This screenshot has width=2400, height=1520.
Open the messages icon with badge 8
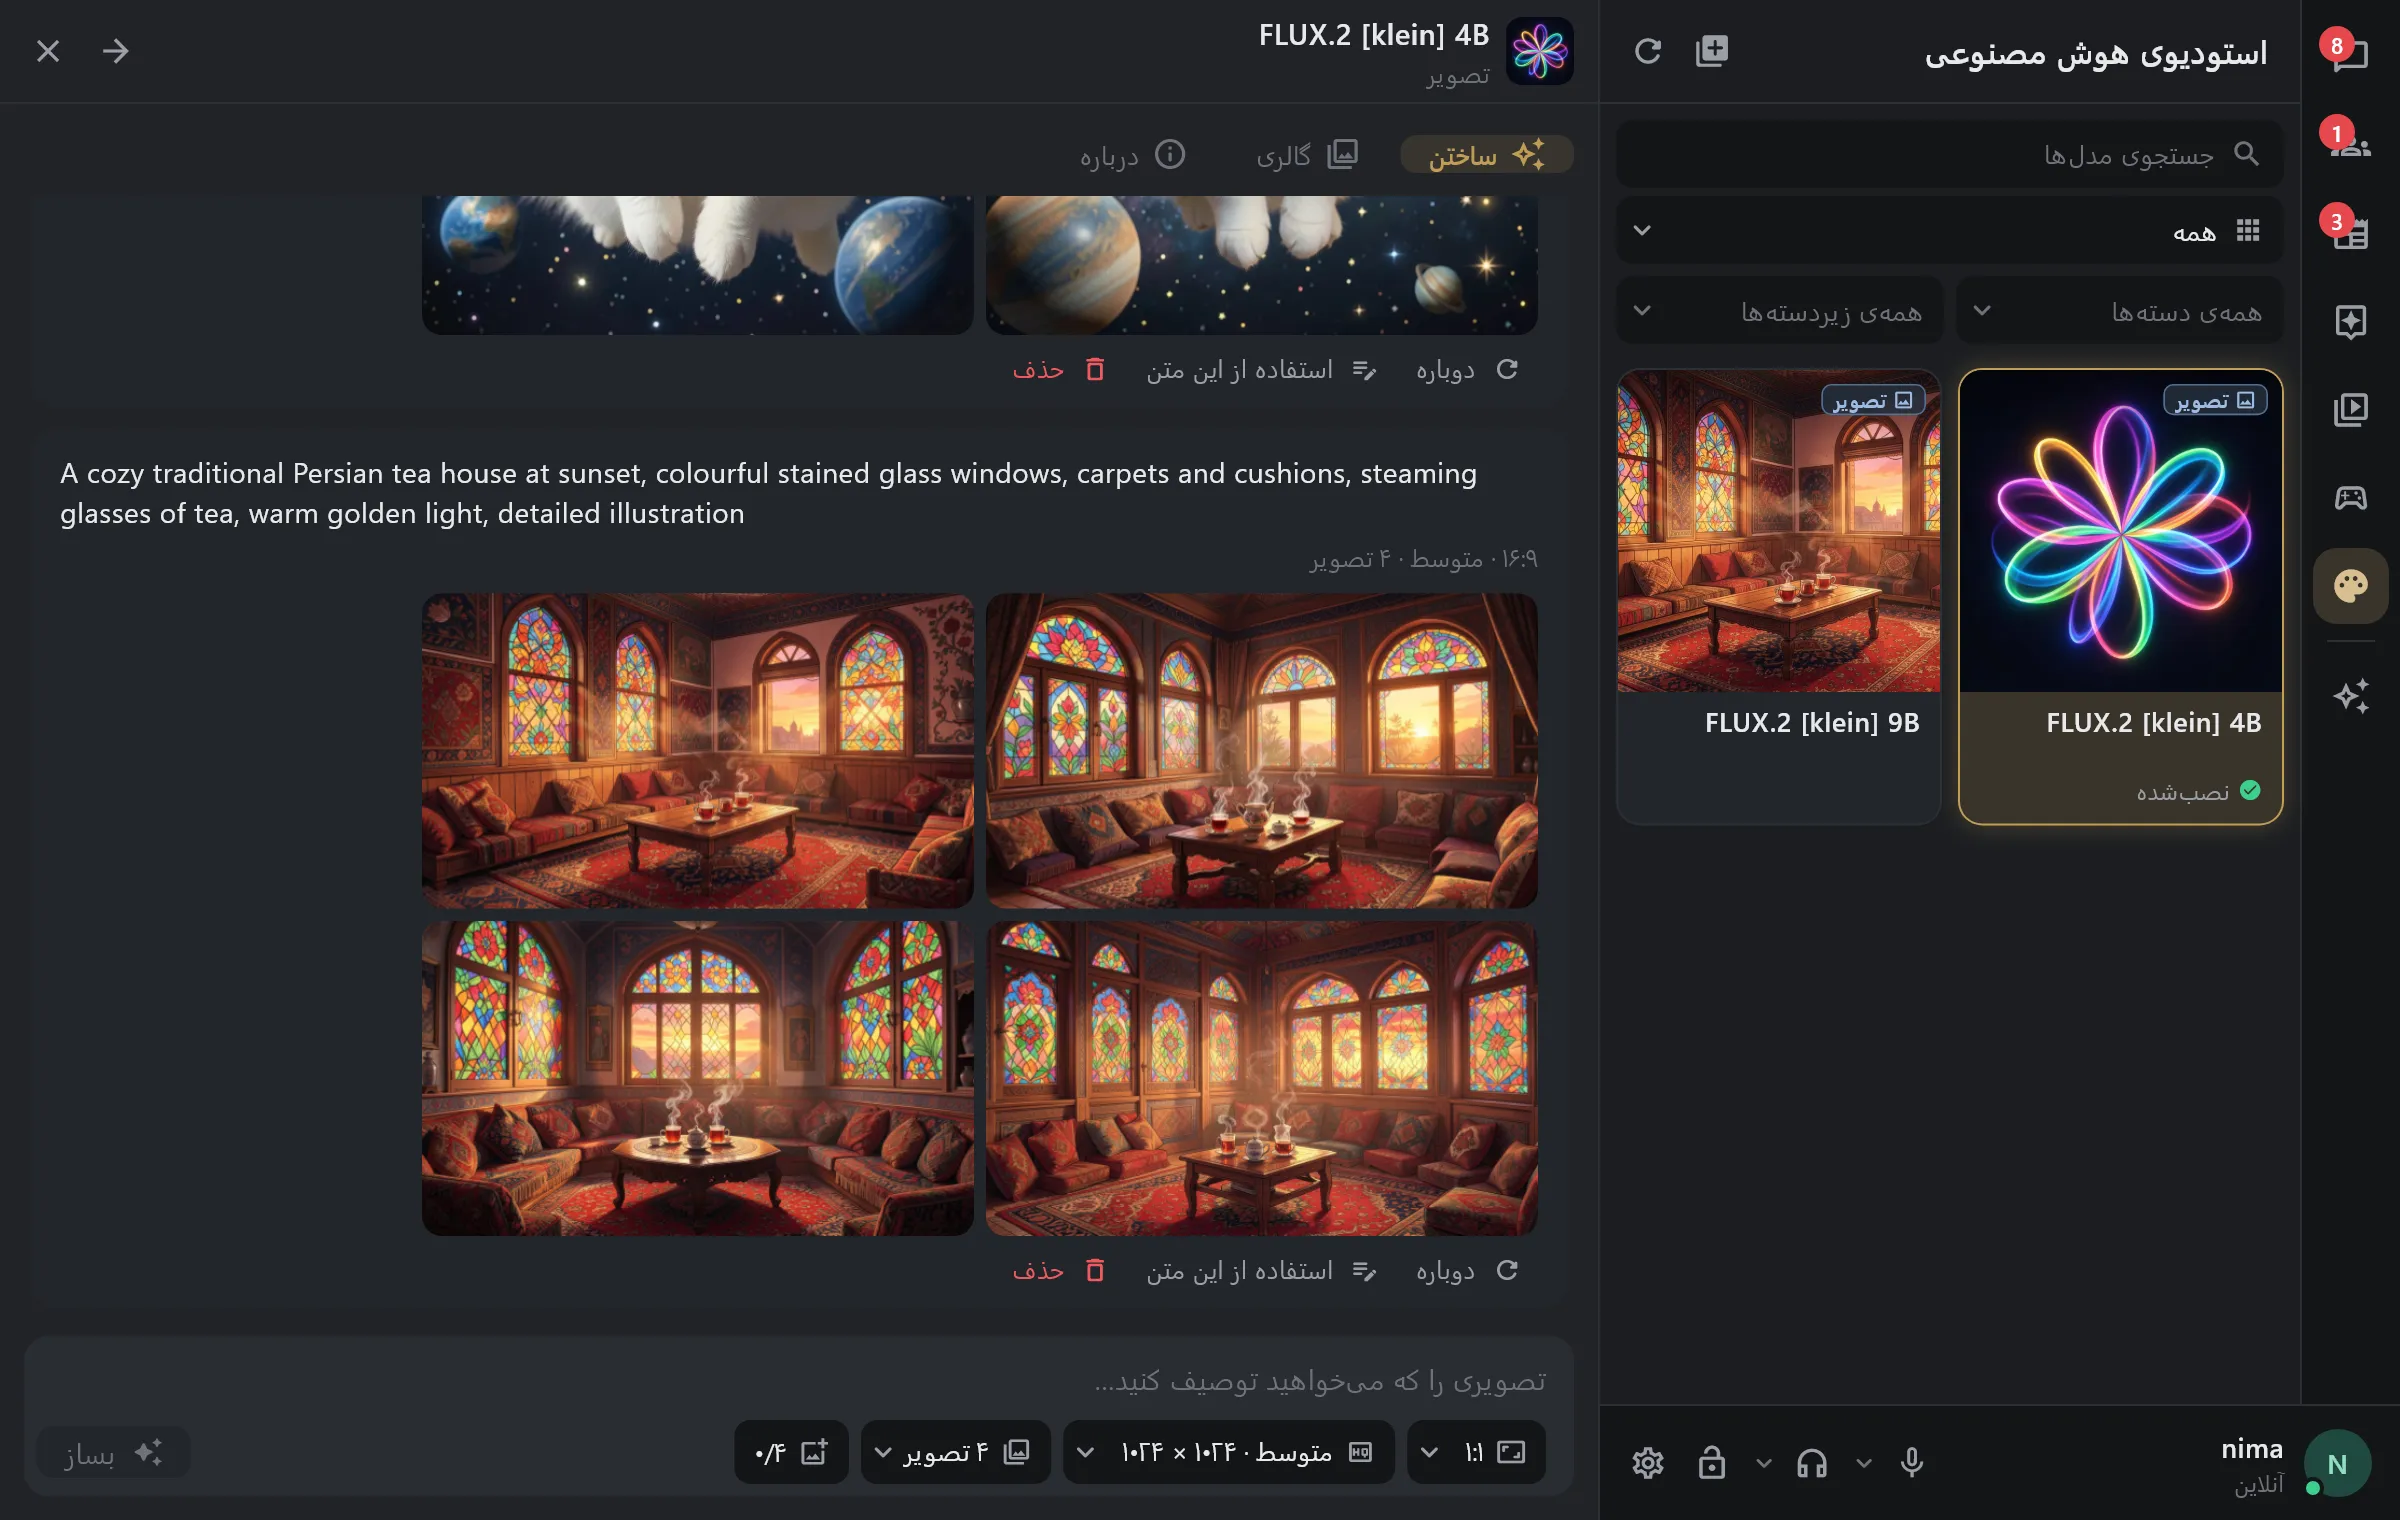(2350, 51)
